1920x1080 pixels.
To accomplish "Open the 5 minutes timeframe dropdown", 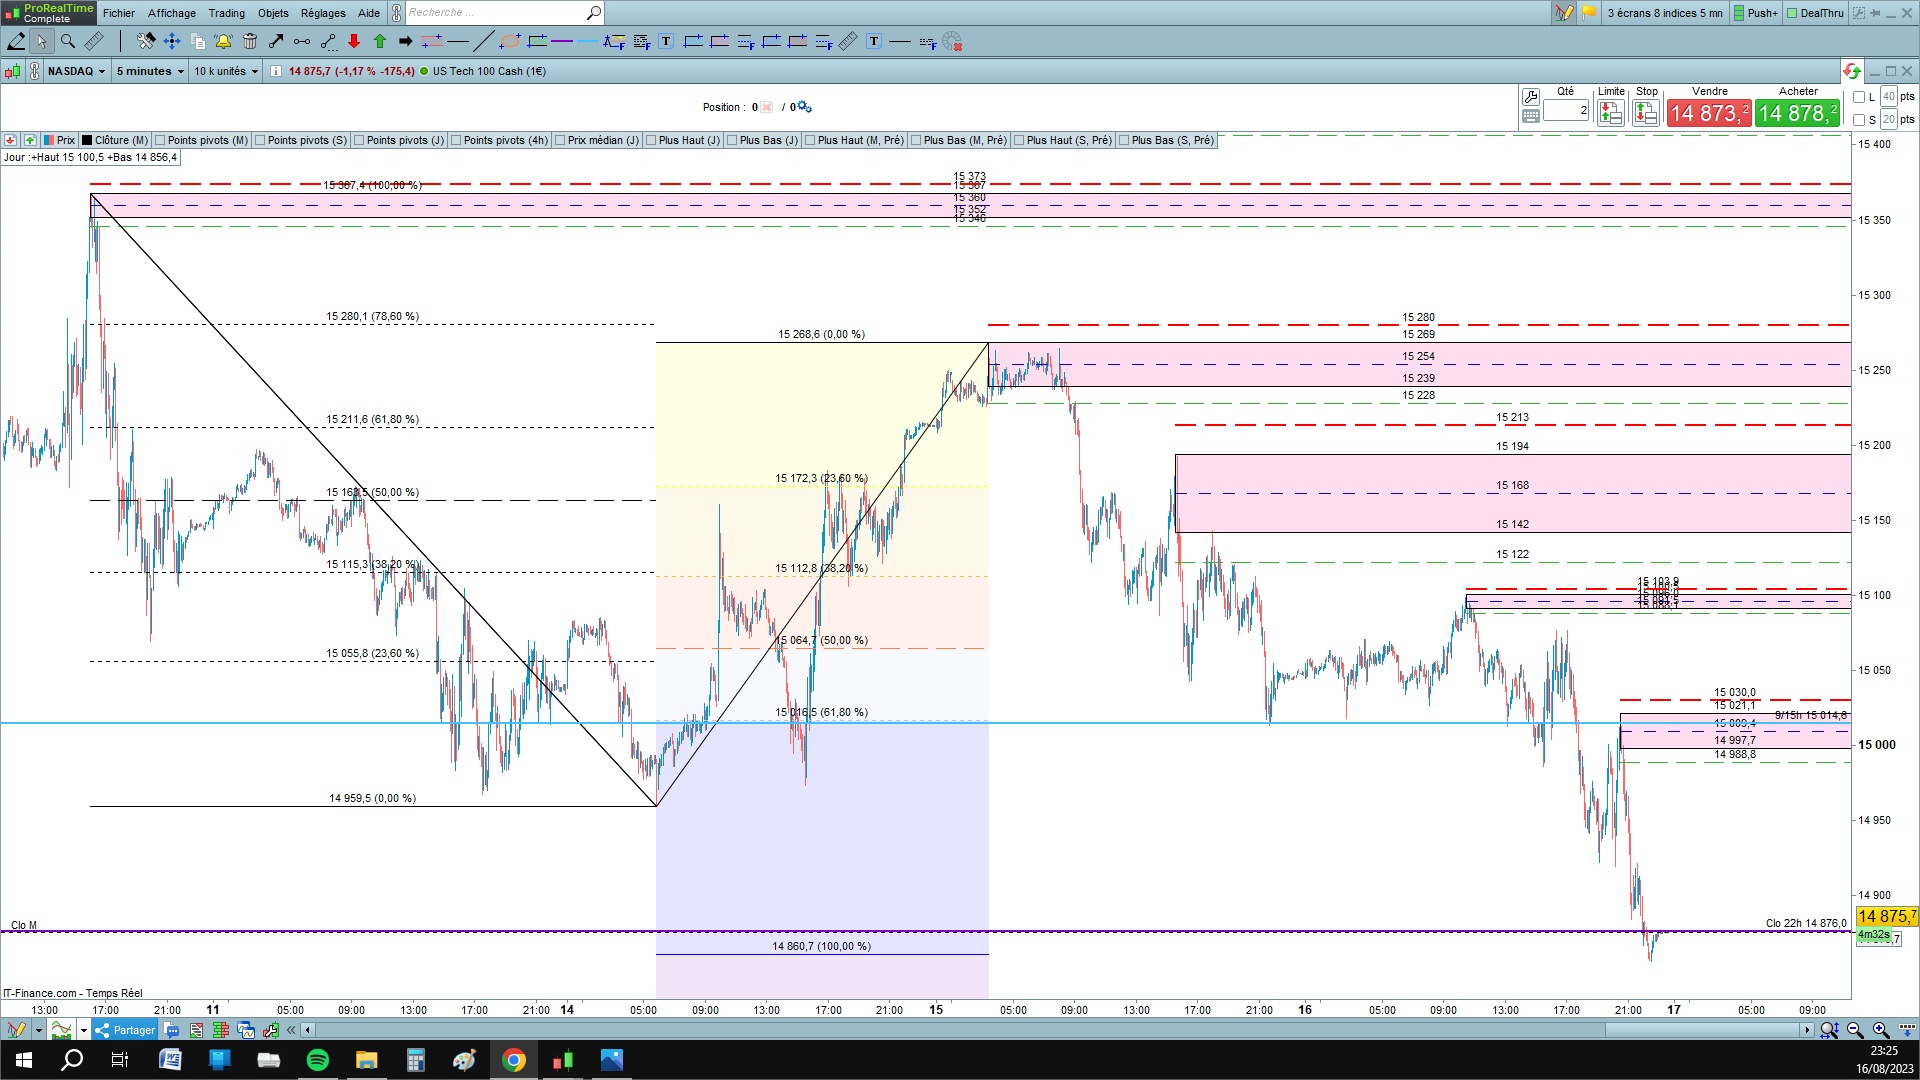I will [x=150, y=71].
